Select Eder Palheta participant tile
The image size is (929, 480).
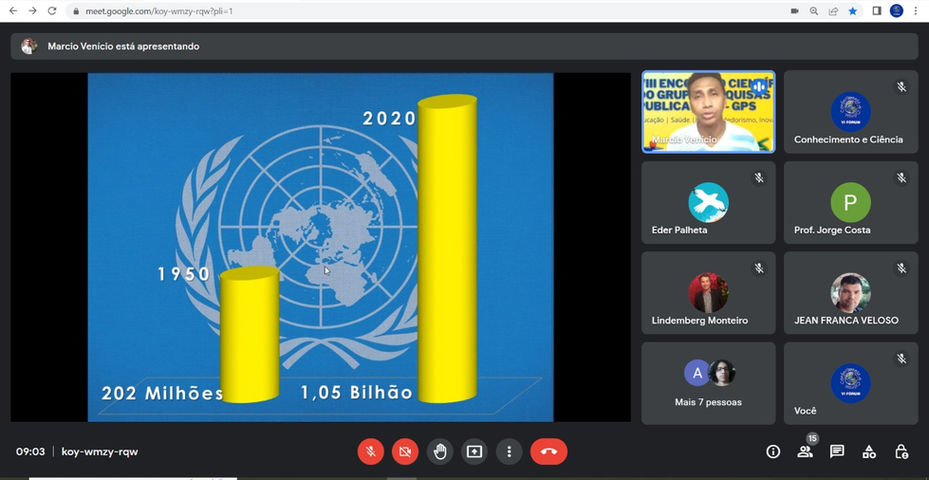(708, 203)
